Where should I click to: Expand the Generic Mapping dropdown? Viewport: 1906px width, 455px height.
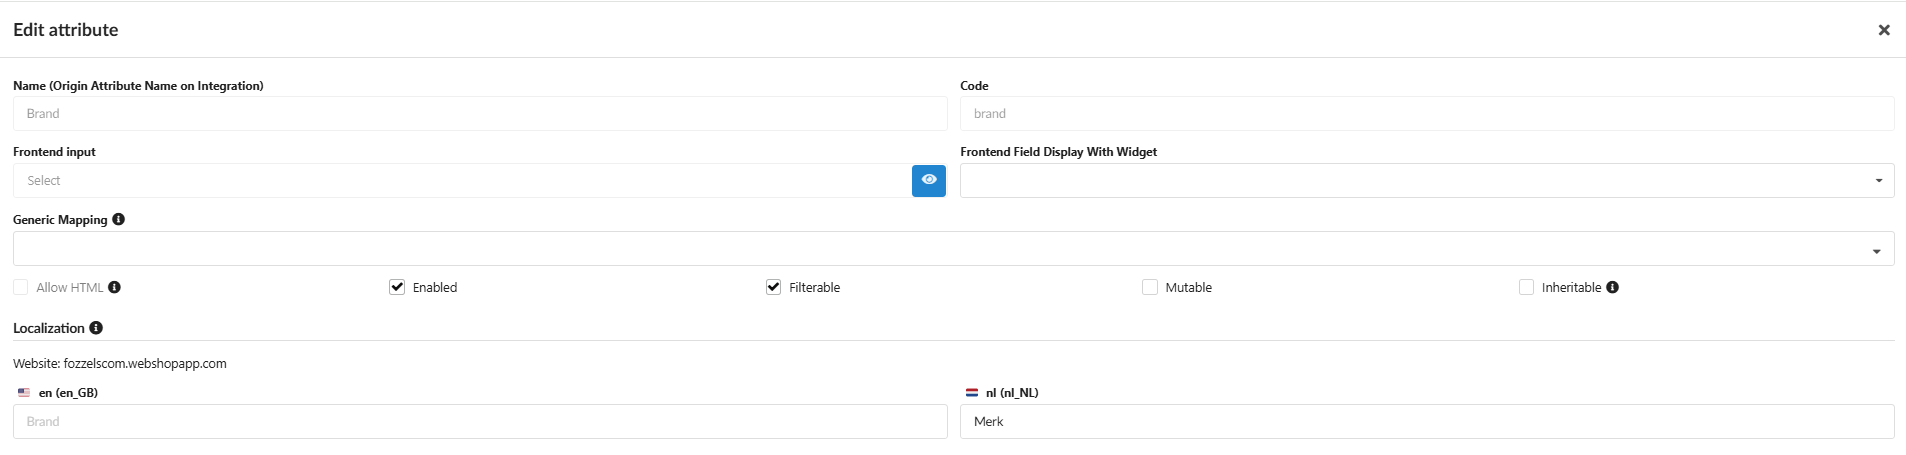click(x=953, y=249)
